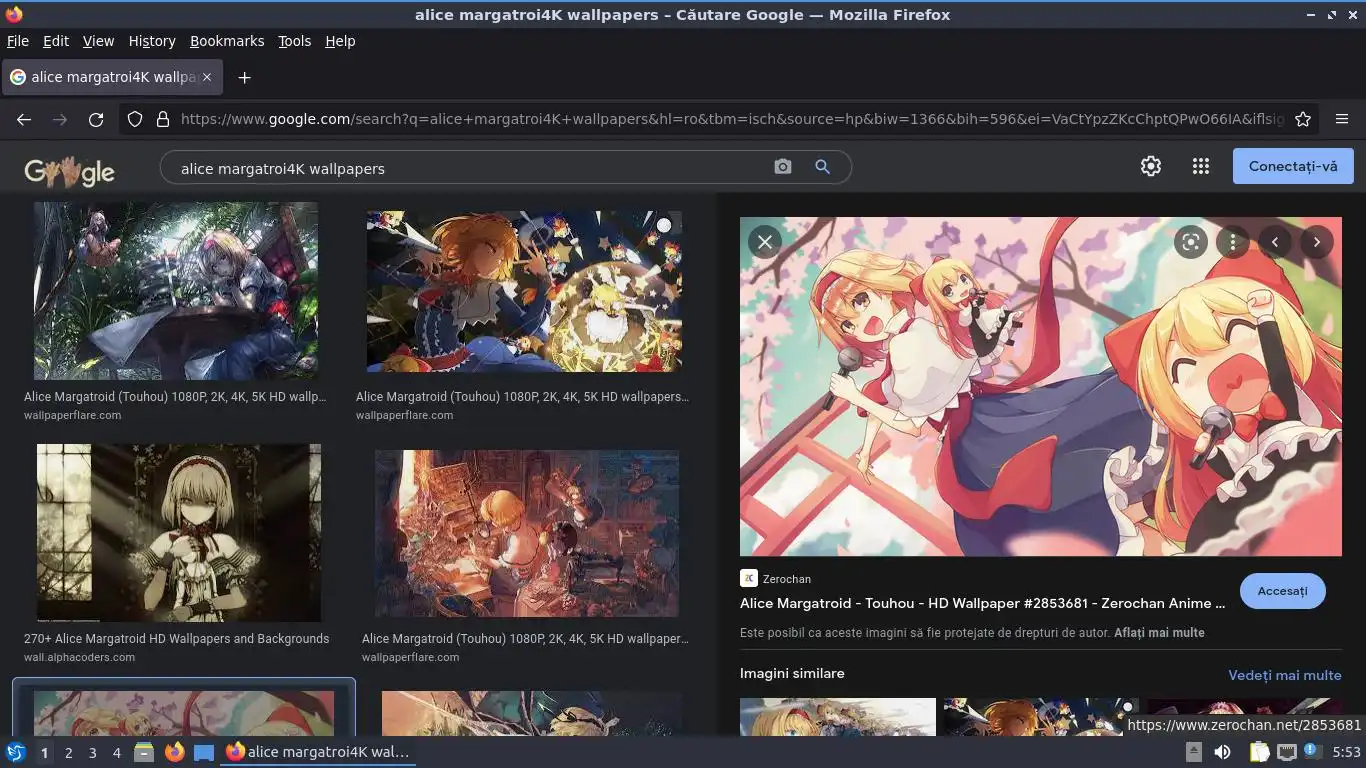1366x768 pixels.
Task: Open the Alice Margatroid Zerochan title link
Action: click(x=982, y=603)
